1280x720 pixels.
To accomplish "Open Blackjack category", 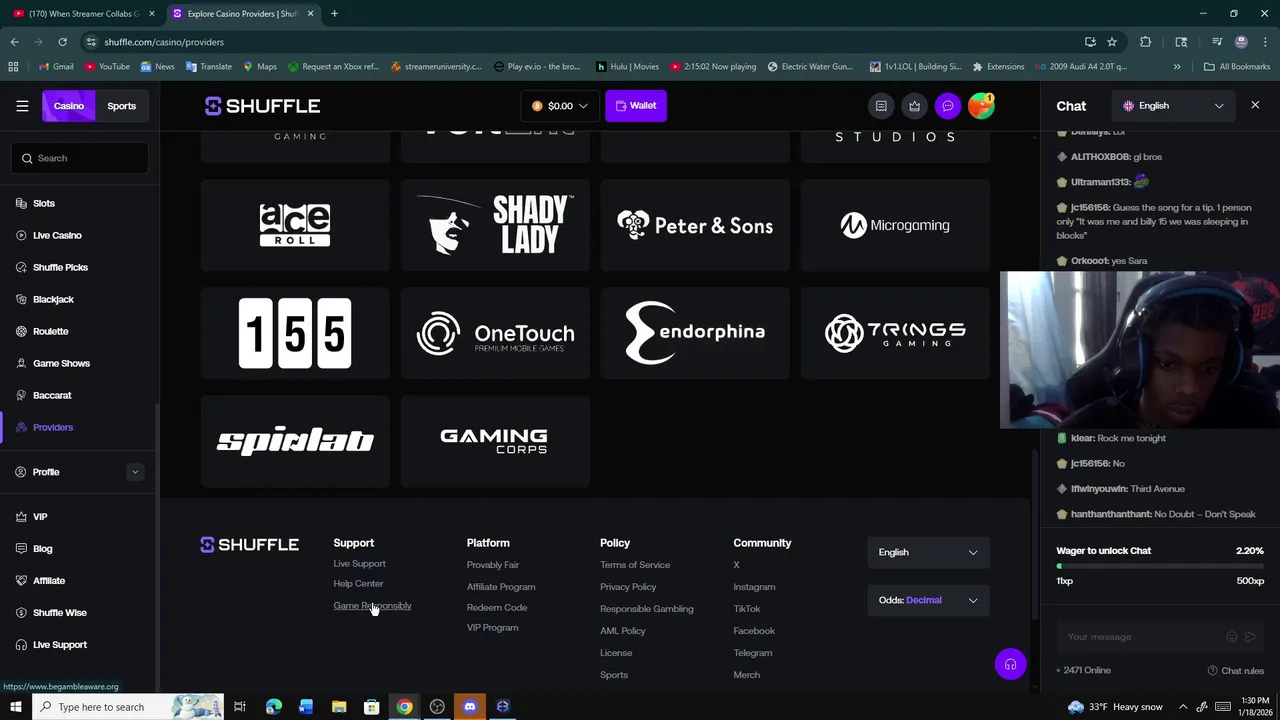I will pyautogui.click(x=53, y=299).
